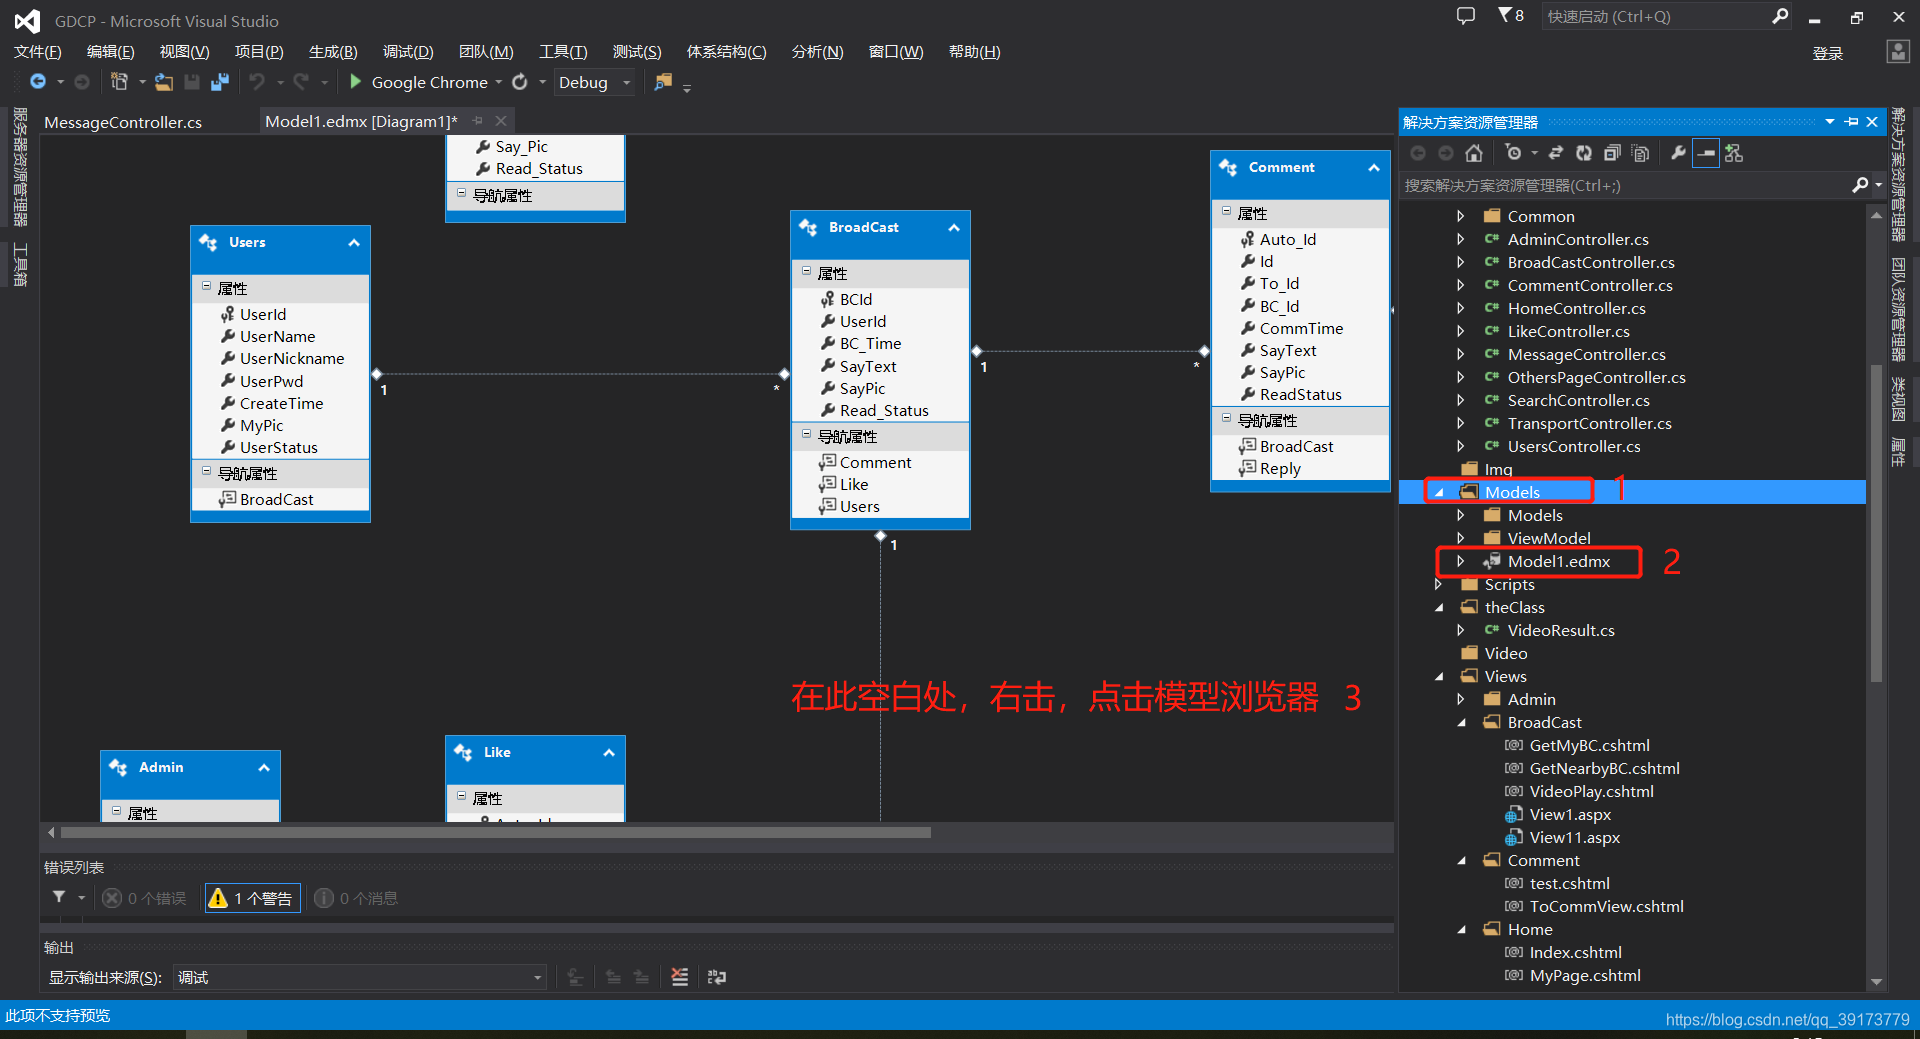Collapse the Models folder in the tree

click(x=1439, y=492)
